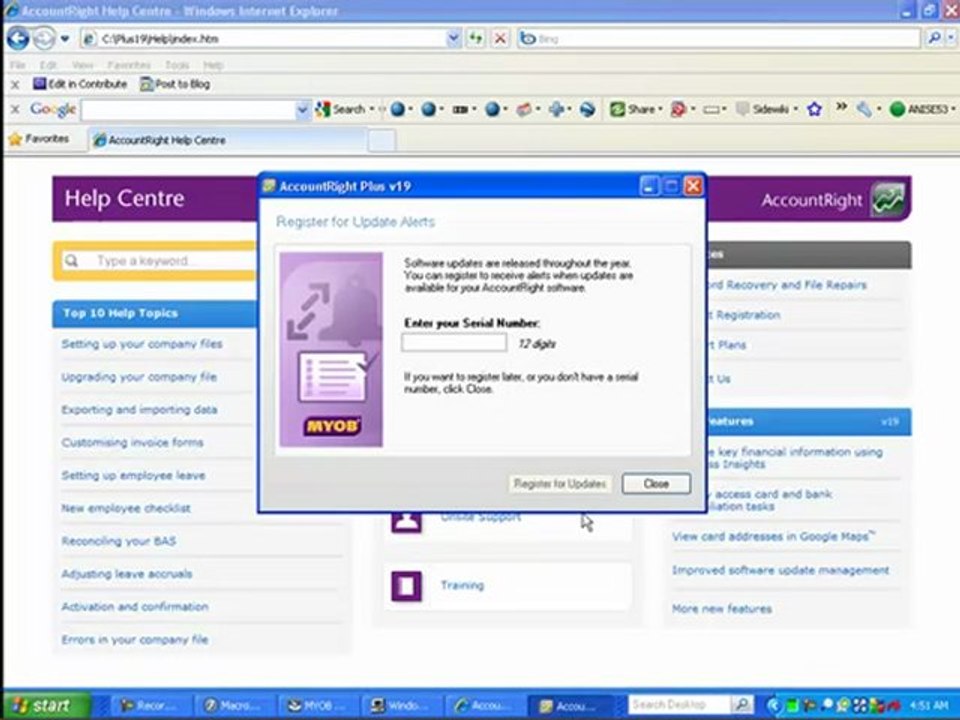The image size is (960, 720).
Task: Click the Bing search magnifier icon
Action: click(x=934, y=39)
